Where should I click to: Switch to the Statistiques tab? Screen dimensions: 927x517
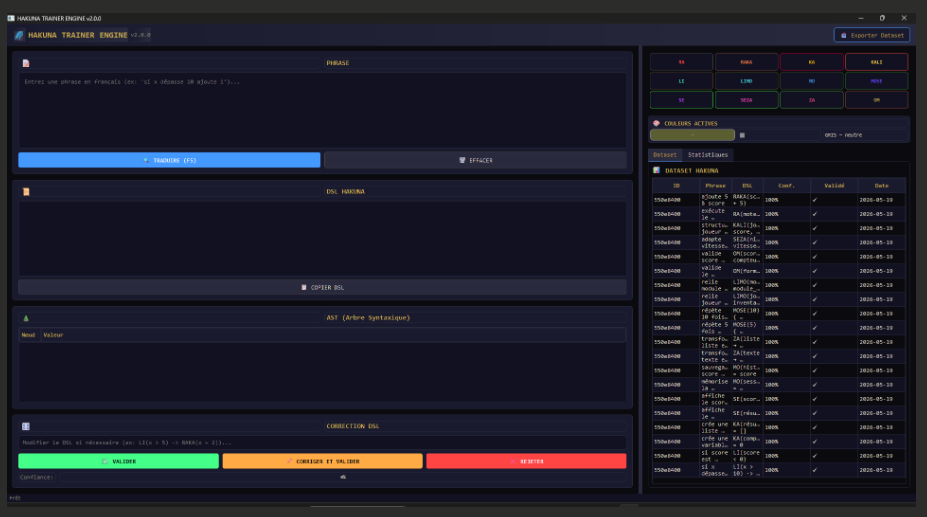(x=708, y=155)
